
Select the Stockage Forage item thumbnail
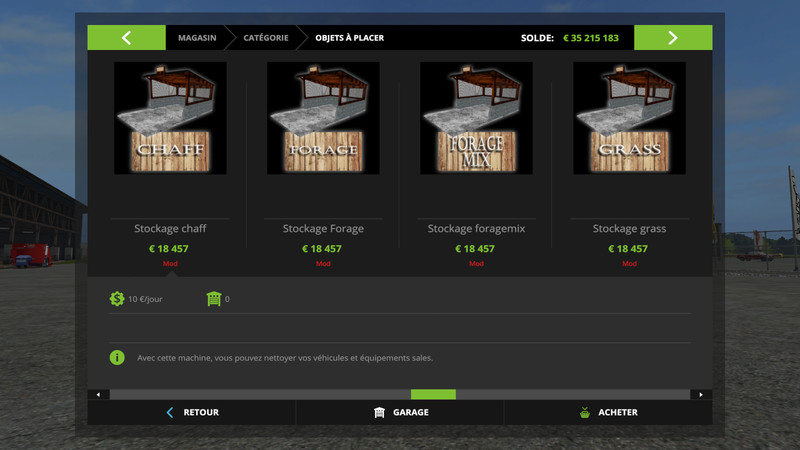[x=323, y=118]
